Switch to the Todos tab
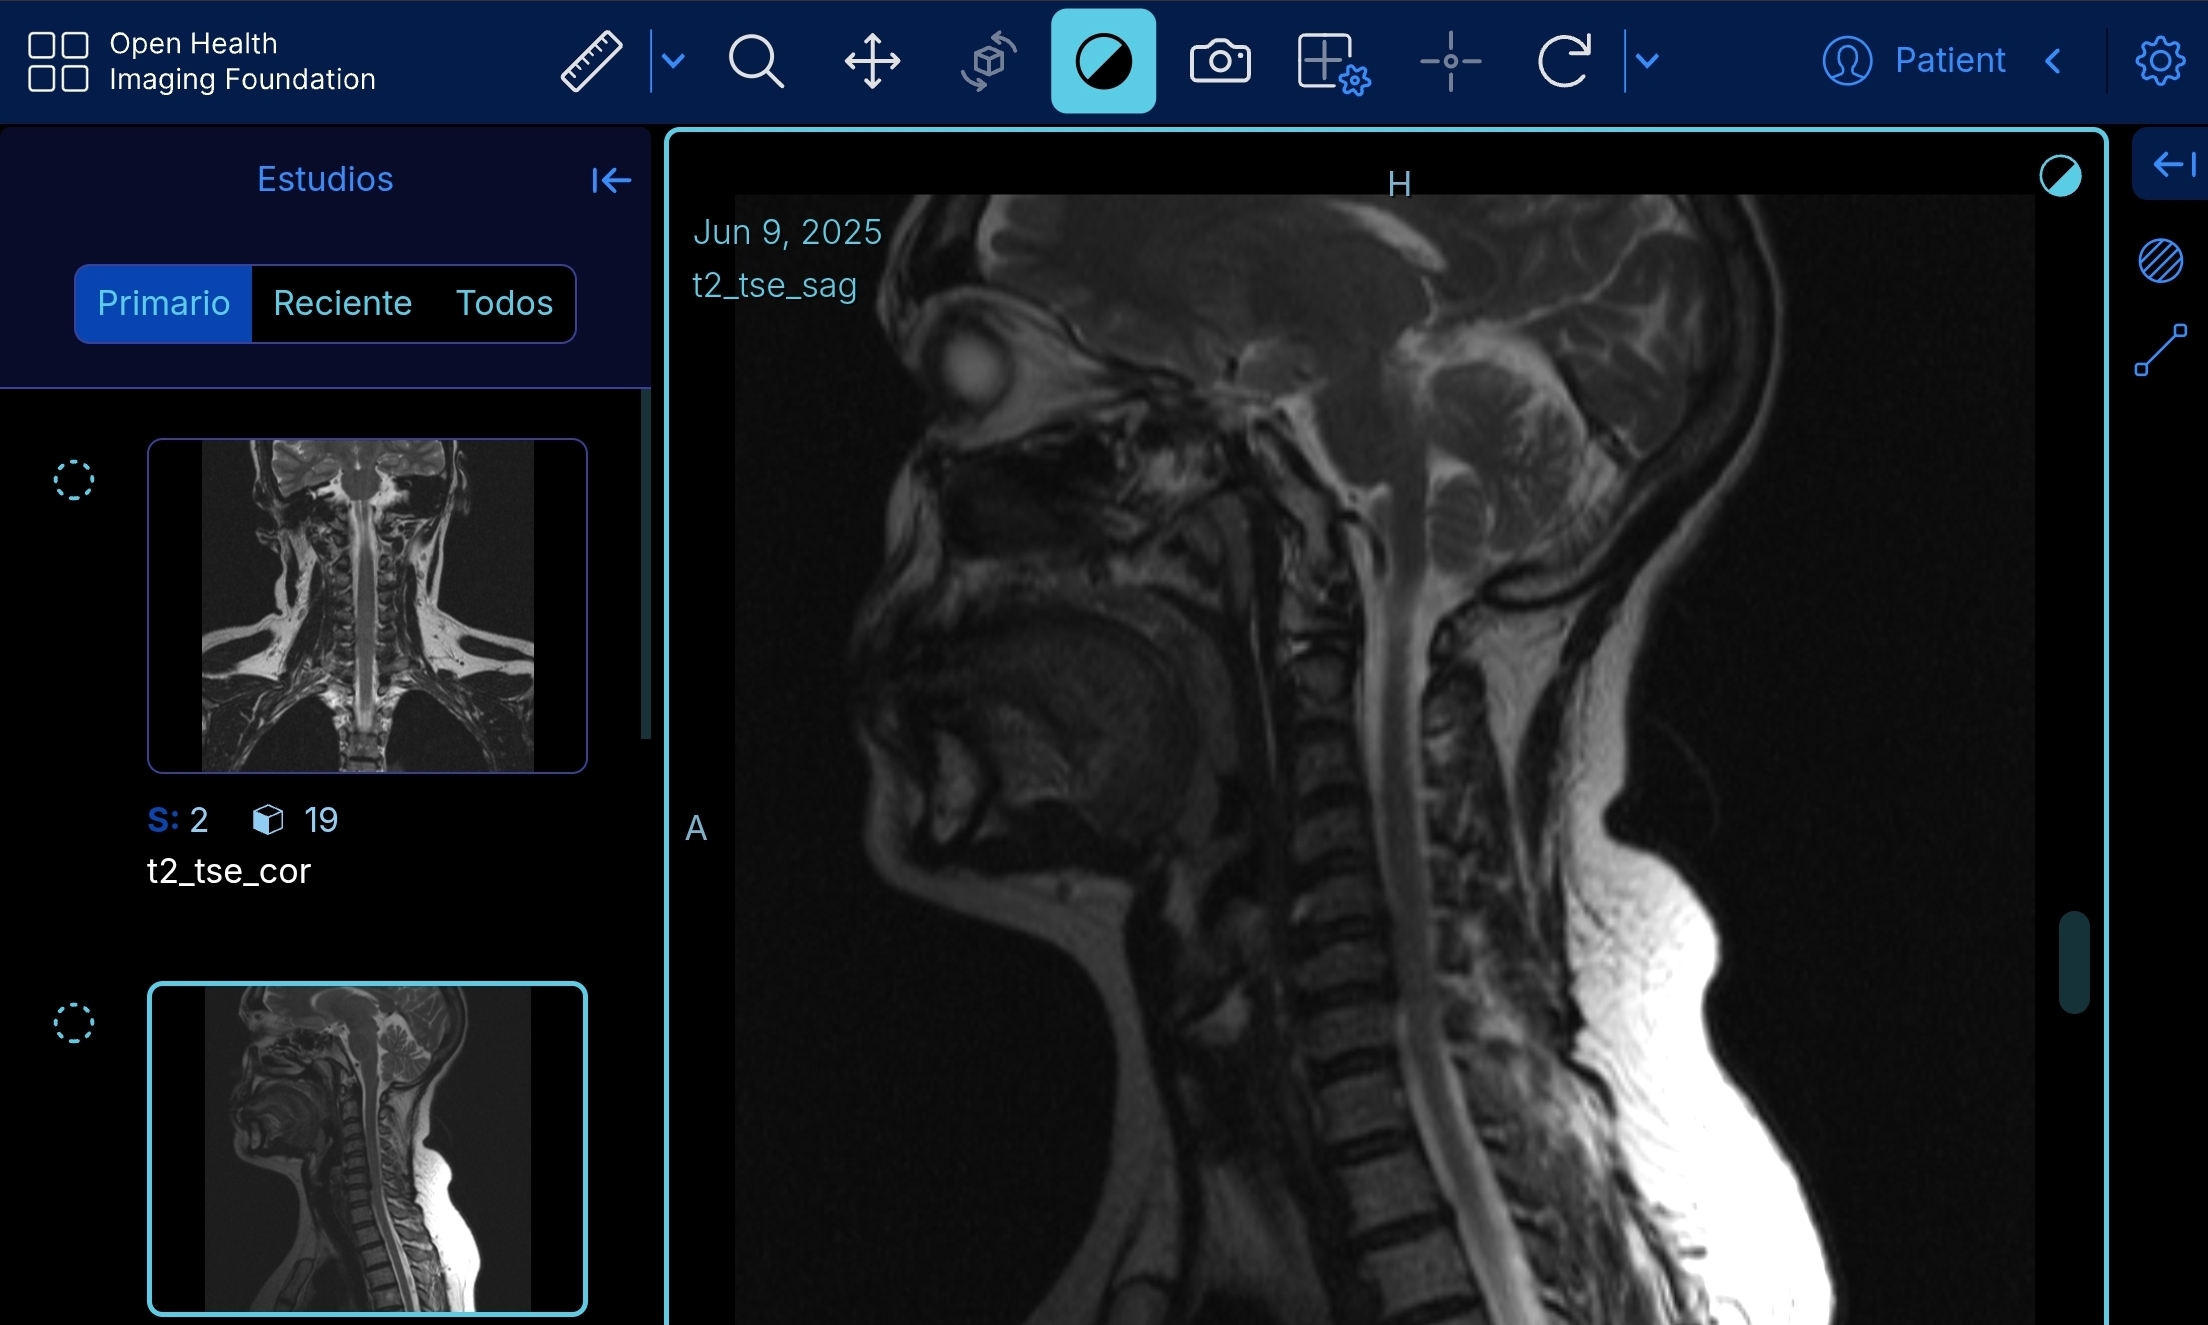The height and width of the screenshot is (1325, 2208). click(x=504, y=303)
